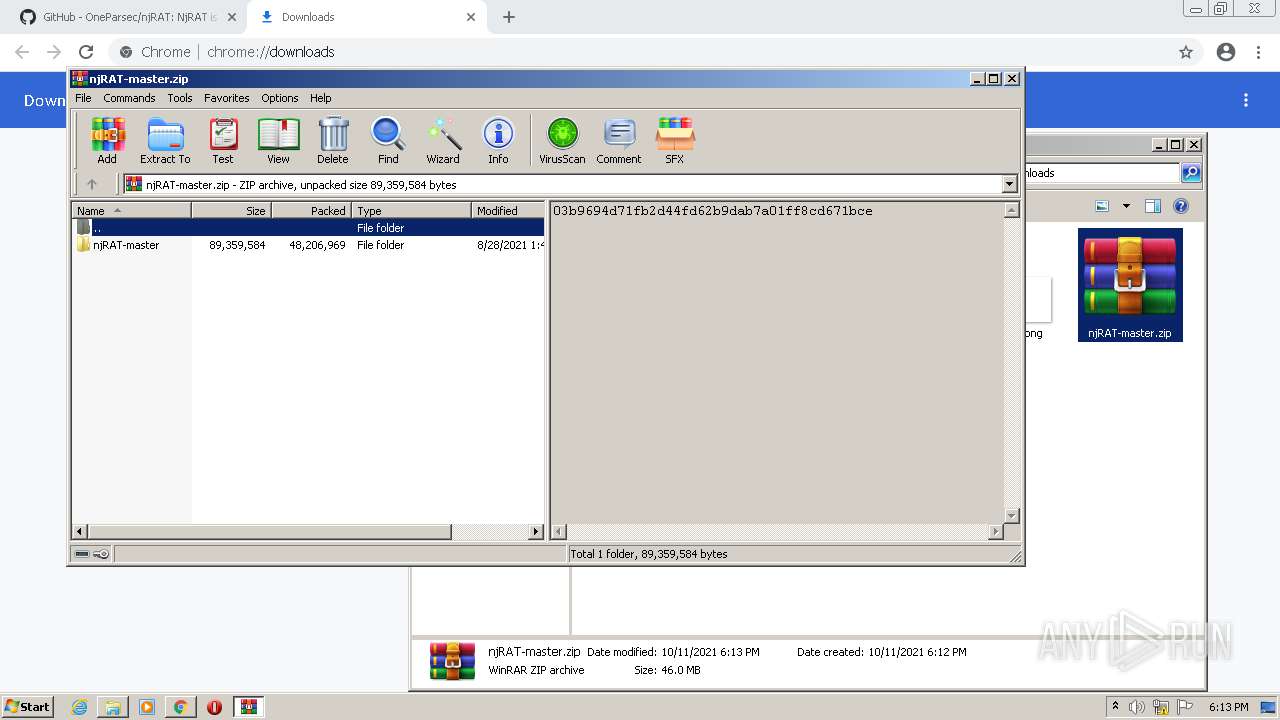Open the Commands menu

click(129, 98)
